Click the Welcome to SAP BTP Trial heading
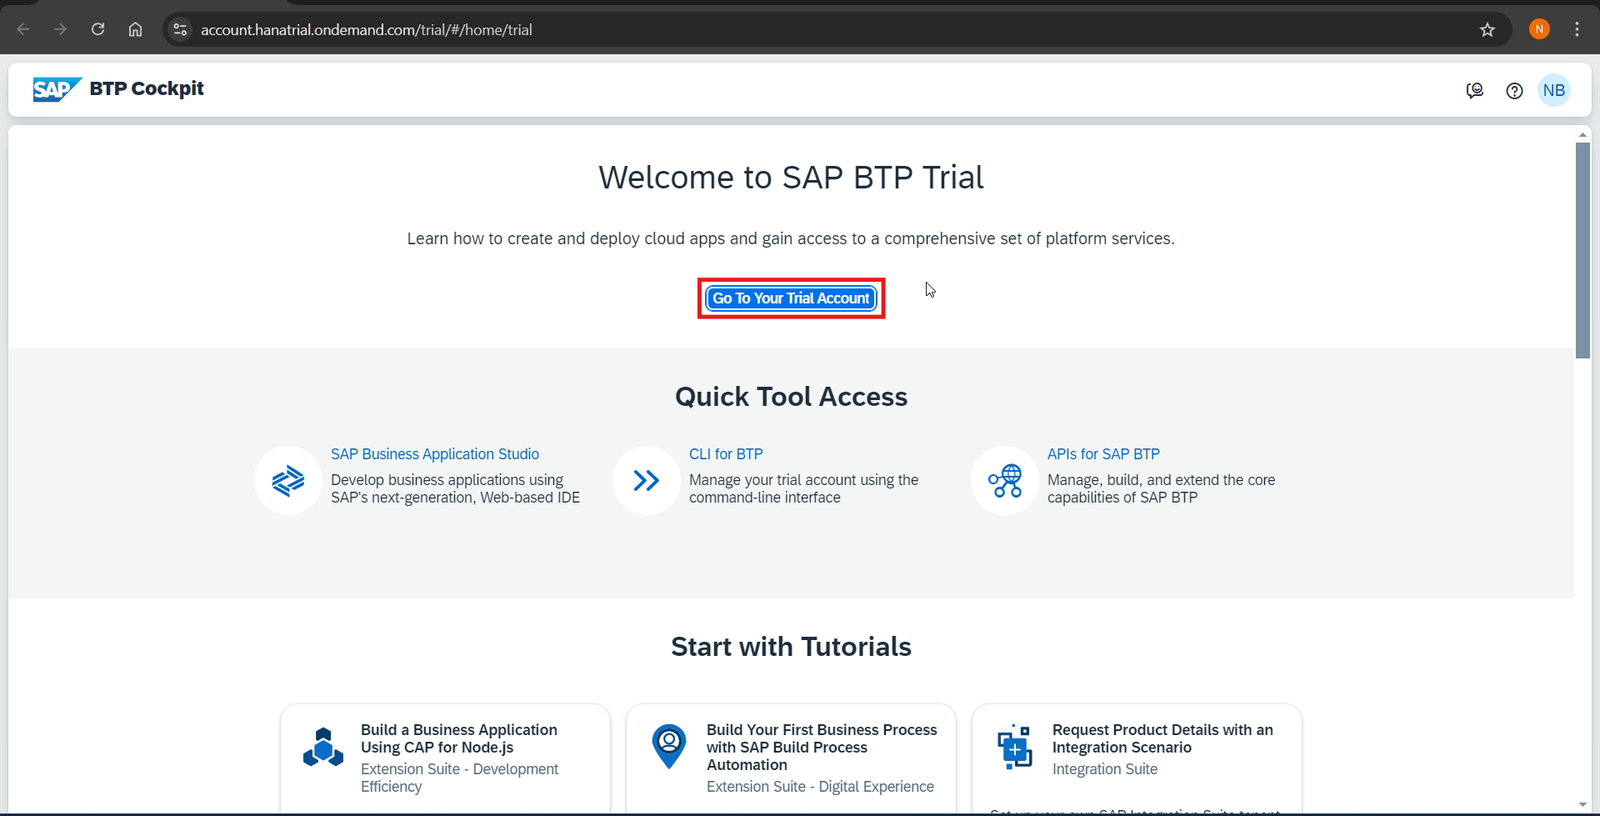 [791, 177]
